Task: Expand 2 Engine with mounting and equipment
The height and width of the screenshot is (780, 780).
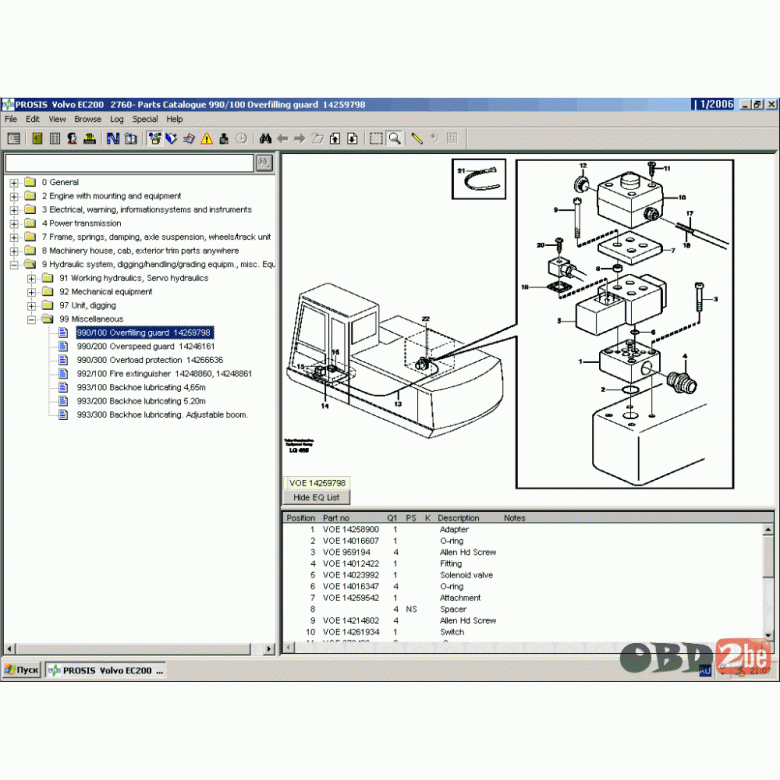Action: pos(14,196)
